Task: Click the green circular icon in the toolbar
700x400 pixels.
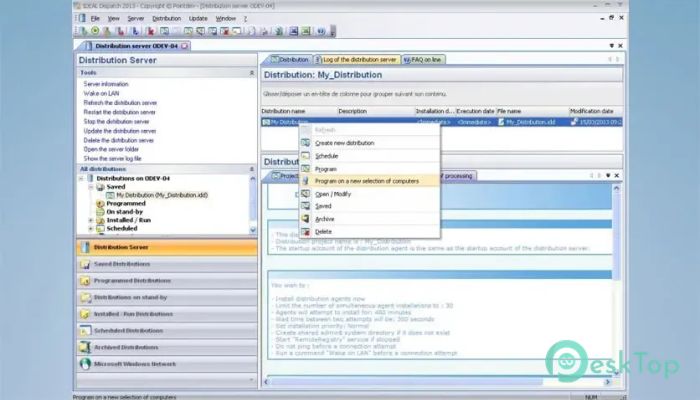Action: click(95, 31)
